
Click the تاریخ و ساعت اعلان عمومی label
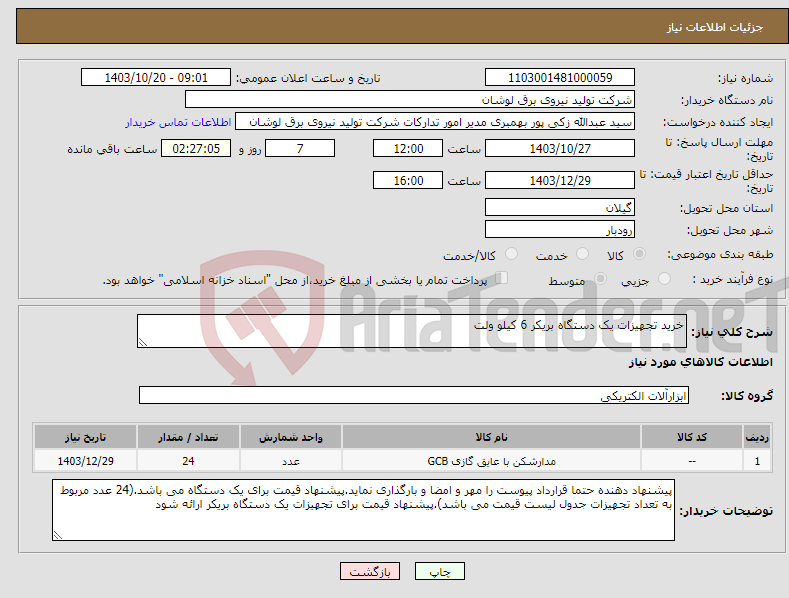[308, 79]
